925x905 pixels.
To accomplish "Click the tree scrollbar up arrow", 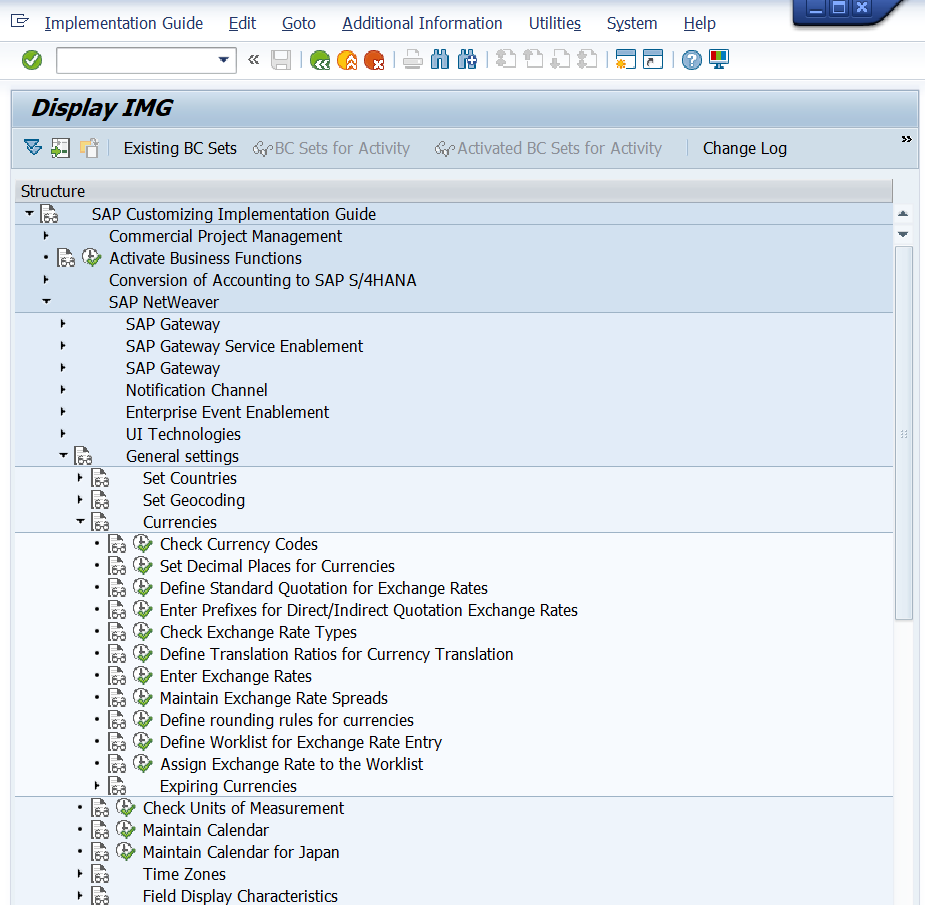I will tap(903, 214).
